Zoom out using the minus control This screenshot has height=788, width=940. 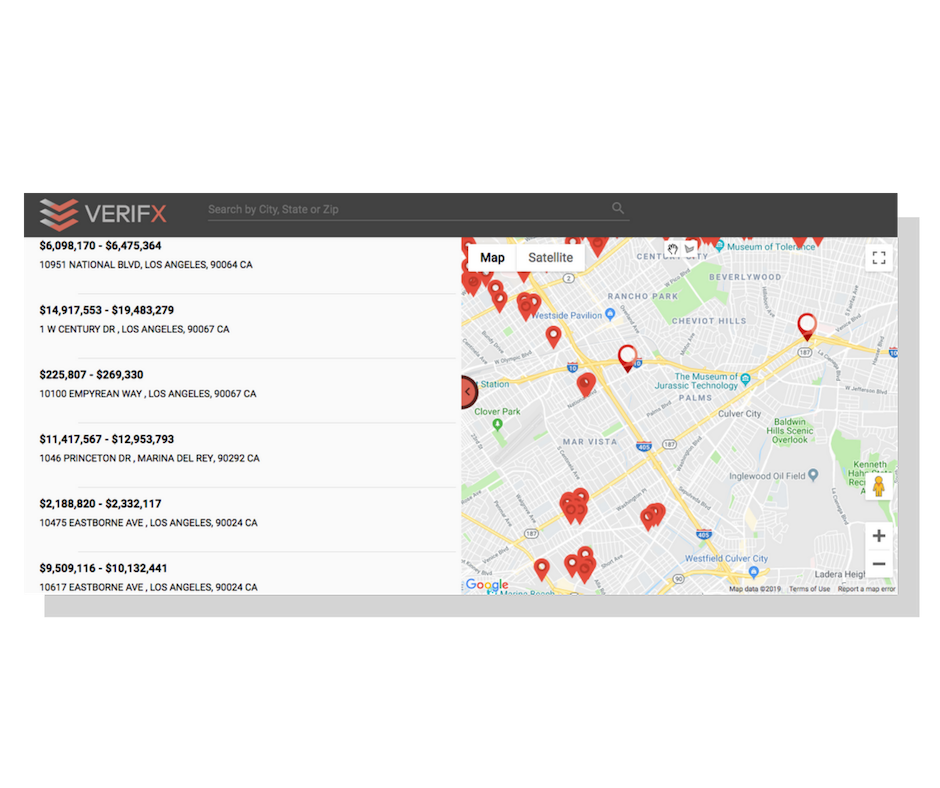click(x=879, y=563)
